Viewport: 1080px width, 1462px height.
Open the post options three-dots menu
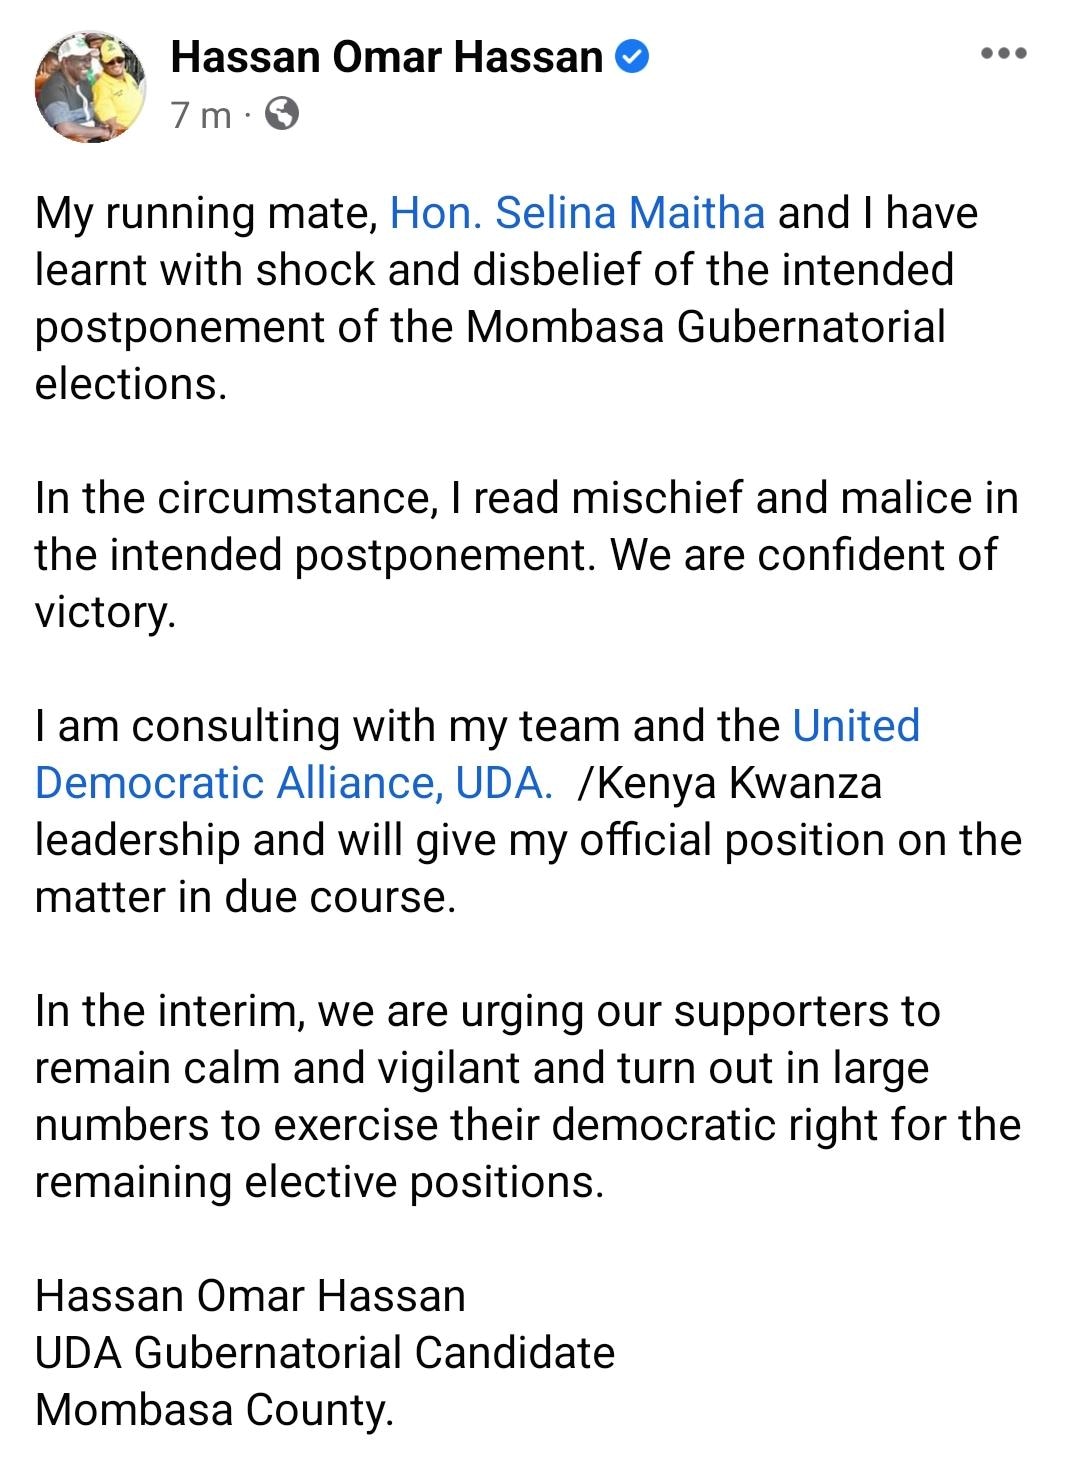pos(1003,54)
